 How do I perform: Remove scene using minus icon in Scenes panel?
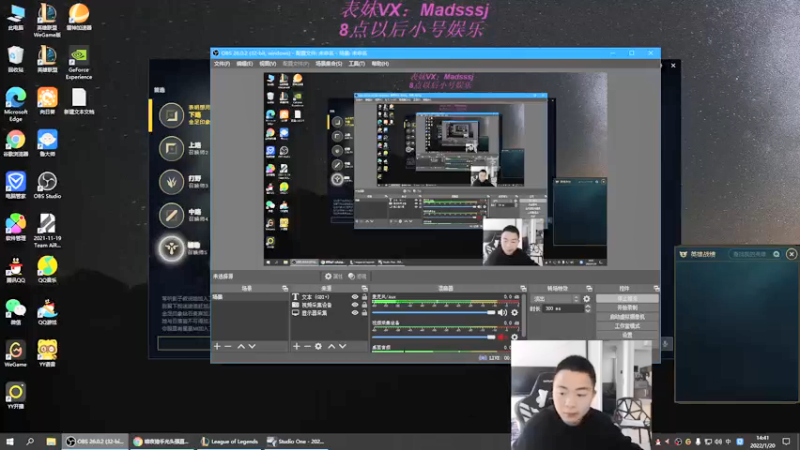click(228, 346)
